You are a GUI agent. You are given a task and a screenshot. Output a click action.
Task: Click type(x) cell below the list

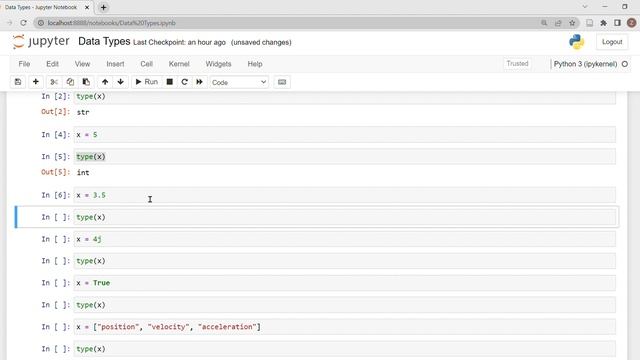pyautogui.click(x=344, y=349)
